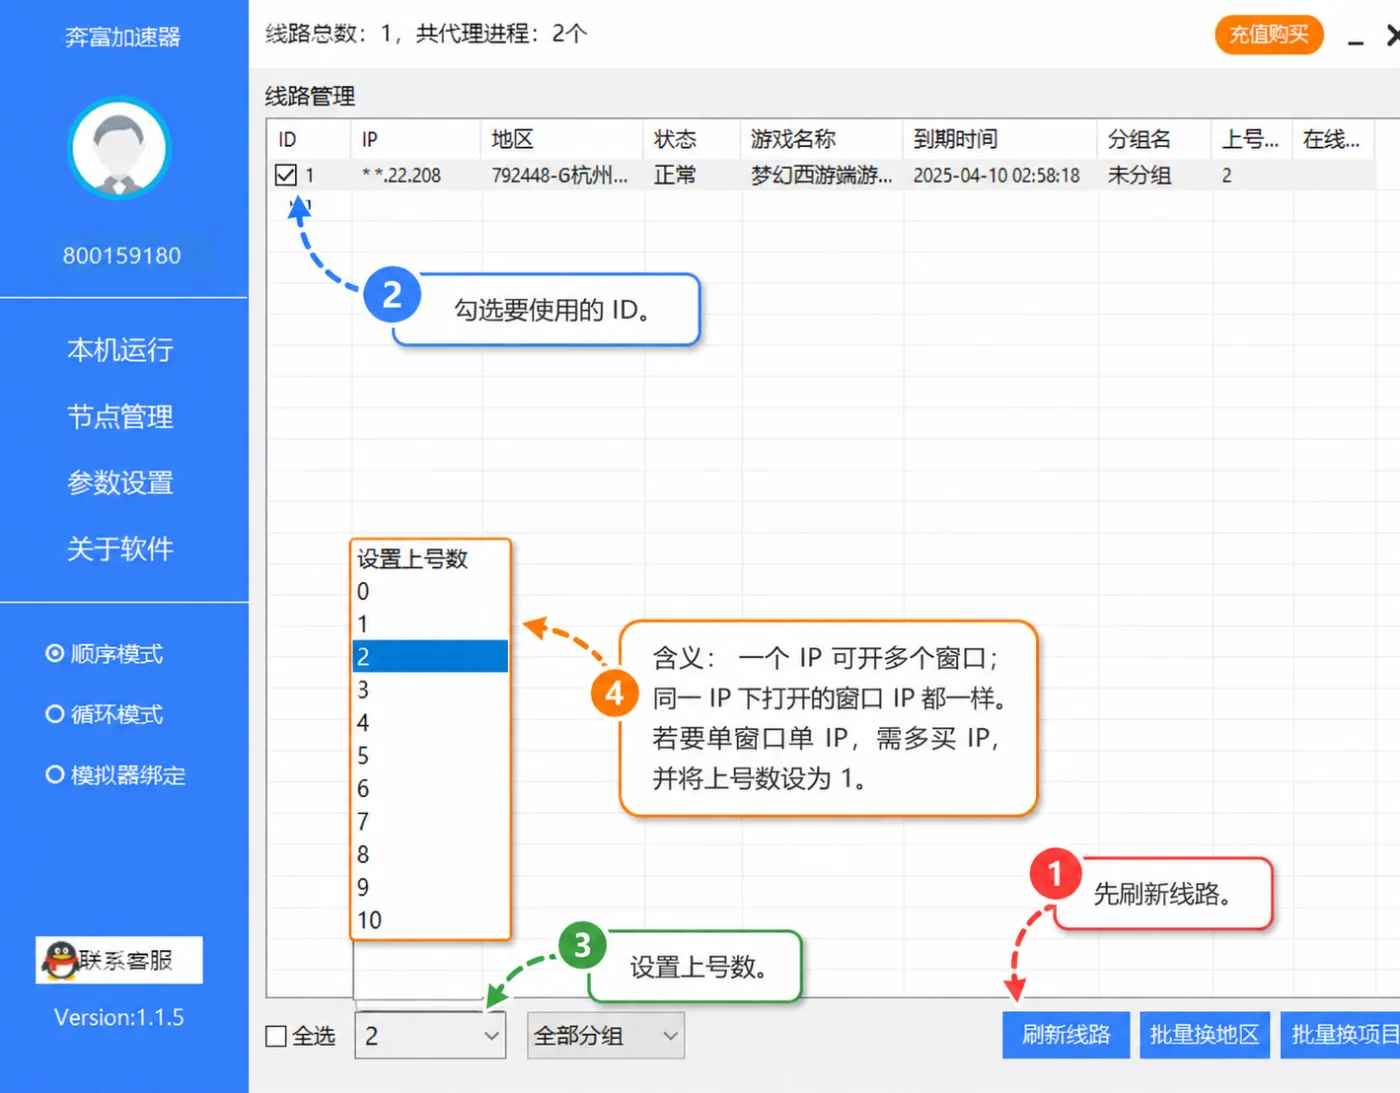The image size is (1400, 1093).
Task: Click the 批量换地区 button
Action: 1205,1035
